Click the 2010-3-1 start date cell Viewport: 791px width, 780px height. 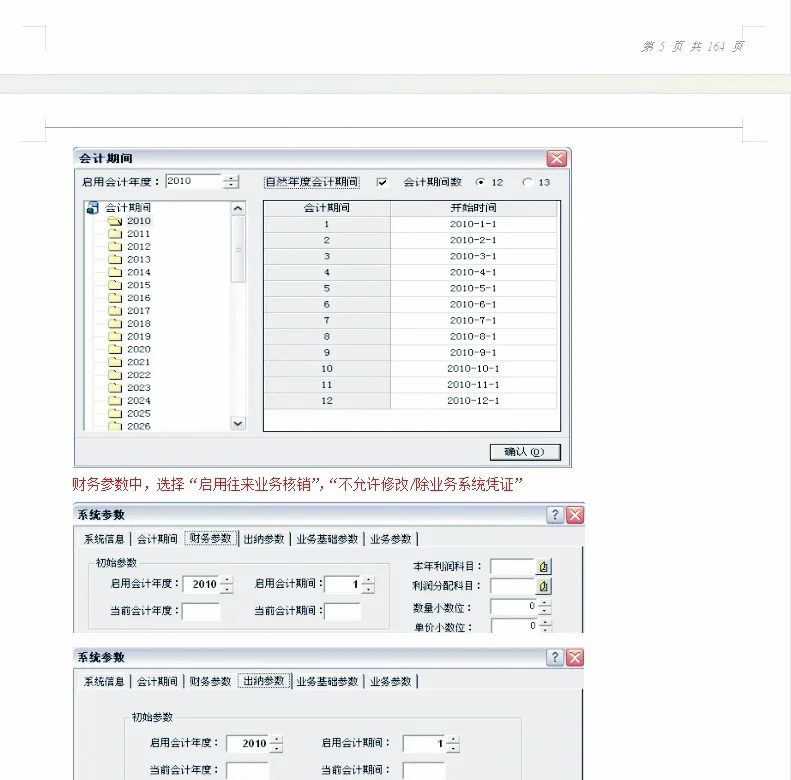(x=474, y=256)
